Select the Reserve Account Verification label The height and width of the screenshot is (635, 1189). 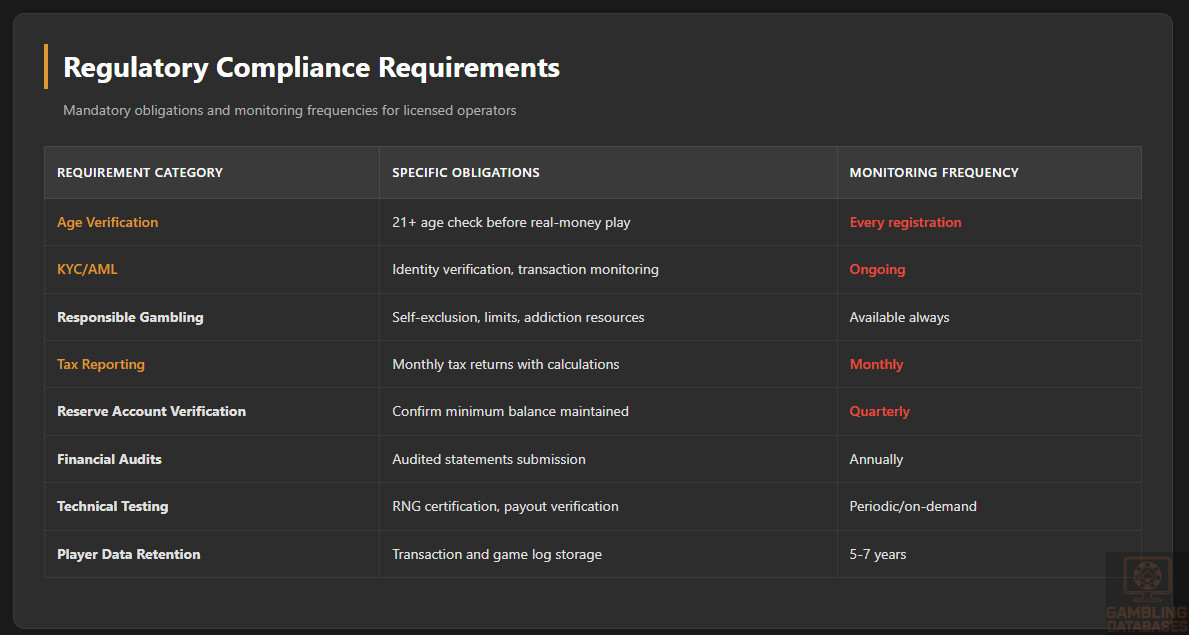(151, 411)
